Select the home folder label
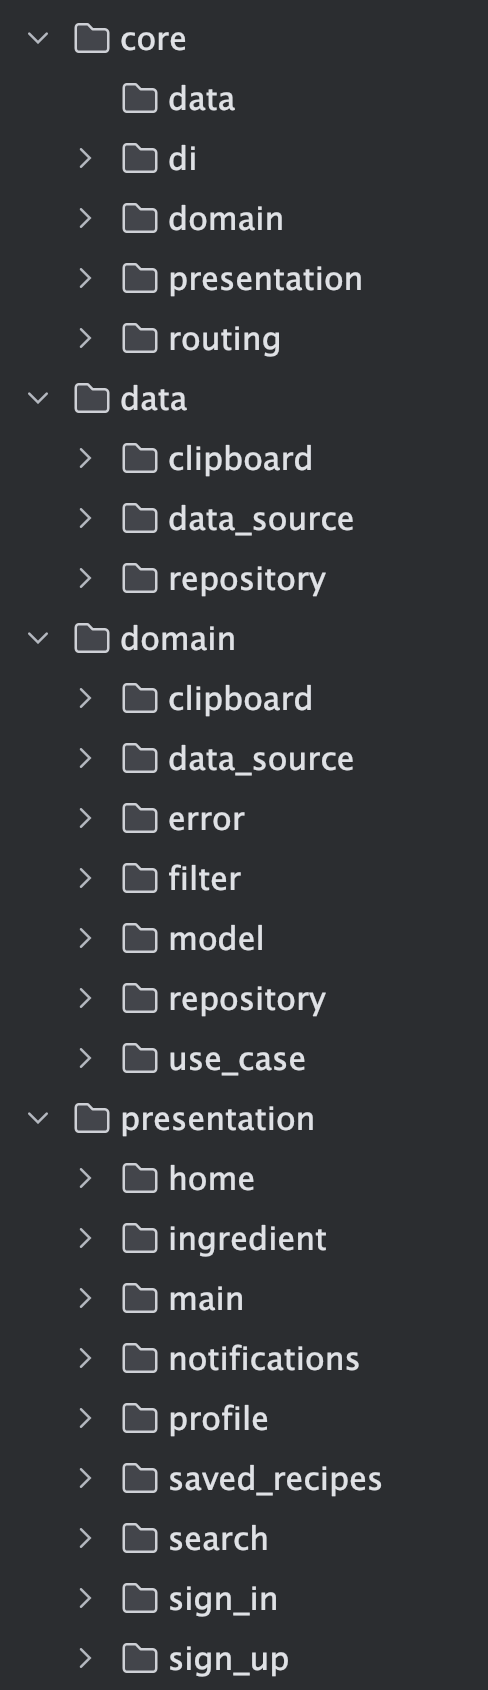488x1690 pixels. coord(211,1179)
